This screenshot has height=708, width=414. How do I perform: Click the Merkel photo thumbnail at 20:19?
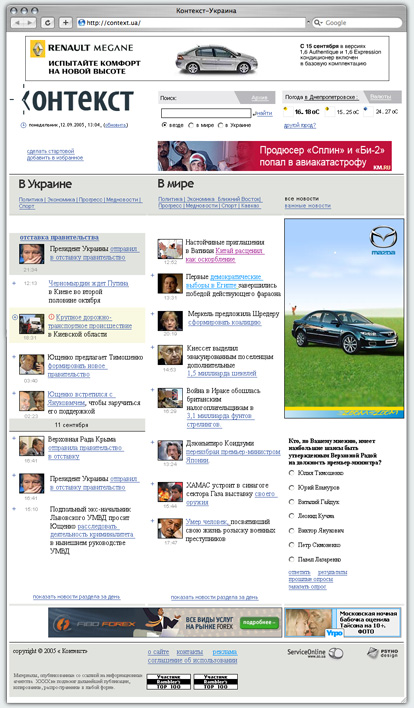click(x=170, y=321)
